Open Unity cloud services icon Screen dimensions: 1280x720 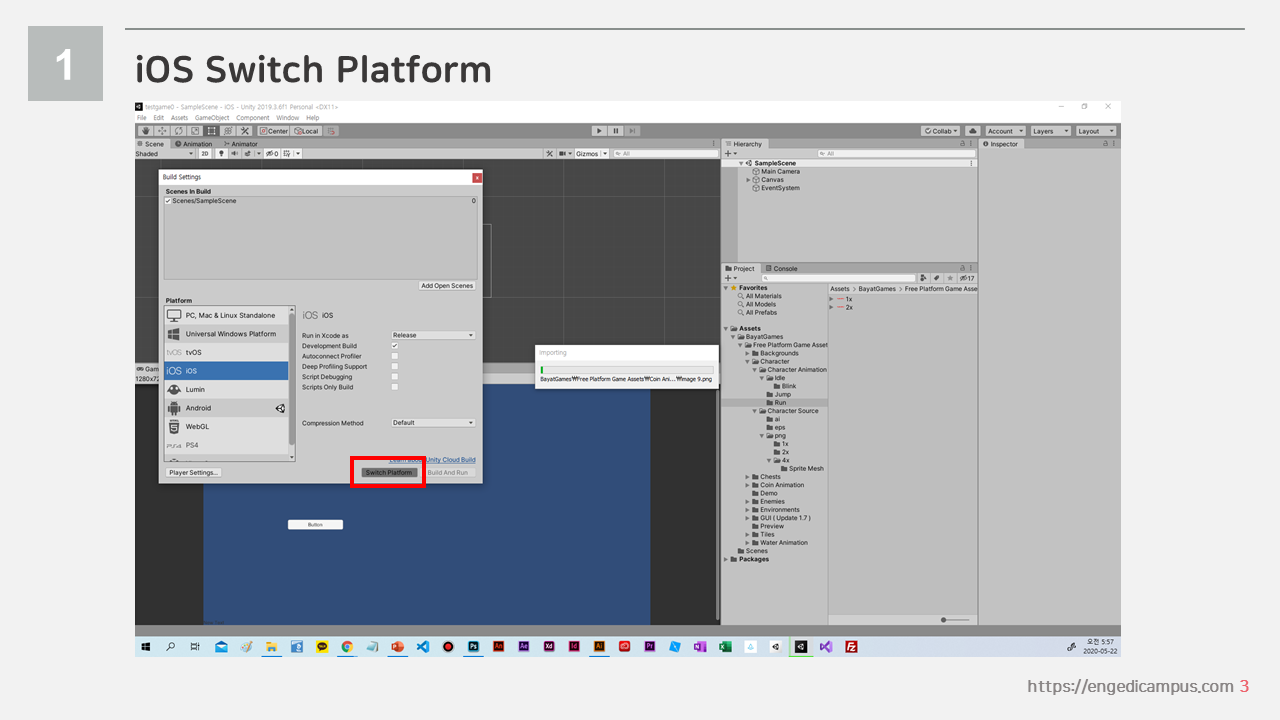[972, 131]
